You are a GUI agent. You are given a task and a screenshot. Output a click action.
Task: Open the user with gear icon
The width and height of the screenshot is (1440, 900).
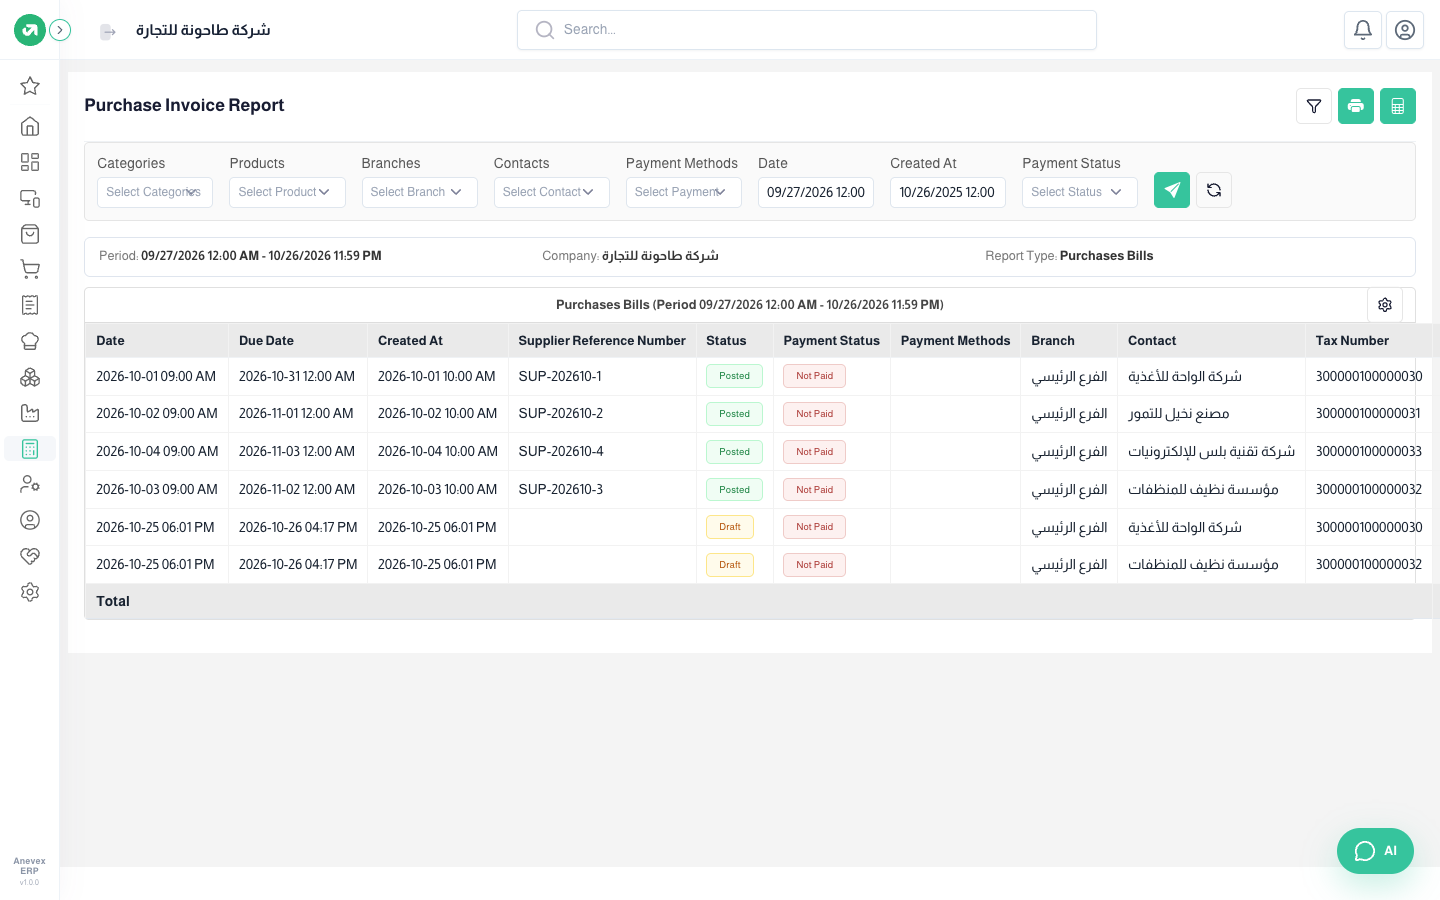click(30, 484)
